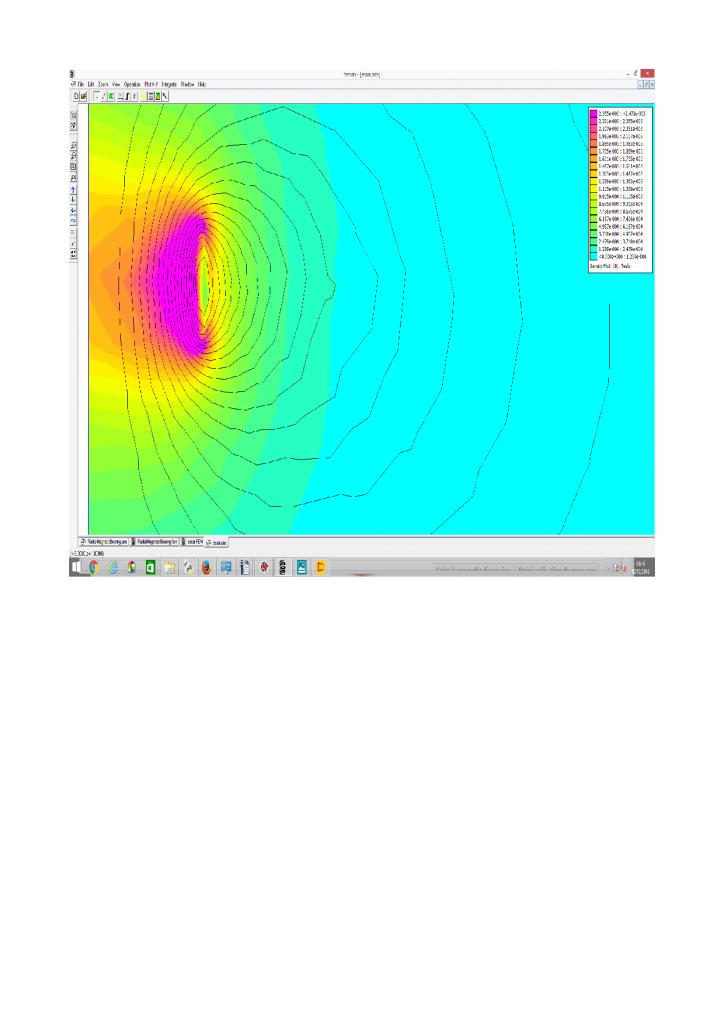Image resolution: width=724 pixels, height=1024 pixels.
Task: Click the zoom in magnifier icon
Action: click(74, 146)
